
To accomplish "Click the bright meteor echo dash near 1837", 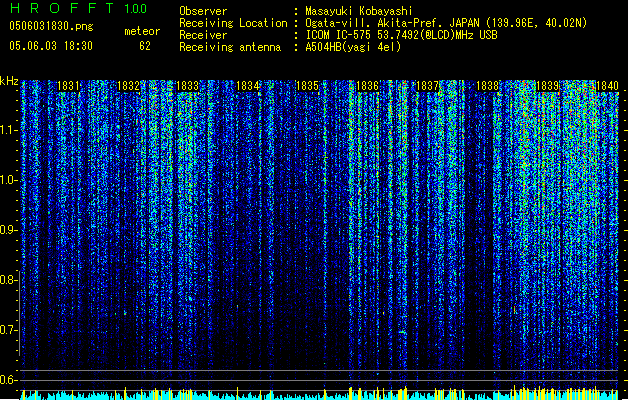I will tap(402, 332).
